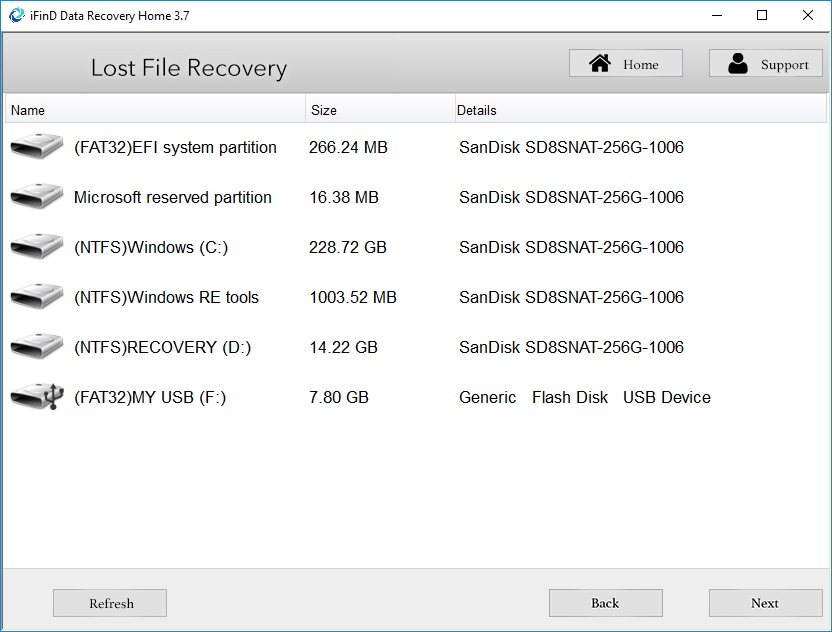Select "Microsoft reserved partition" row

(415, 197)
